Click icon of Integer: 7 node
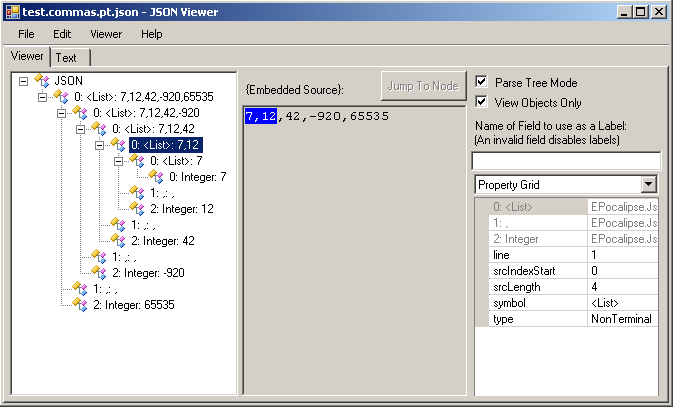 click(x=155, y=176)
